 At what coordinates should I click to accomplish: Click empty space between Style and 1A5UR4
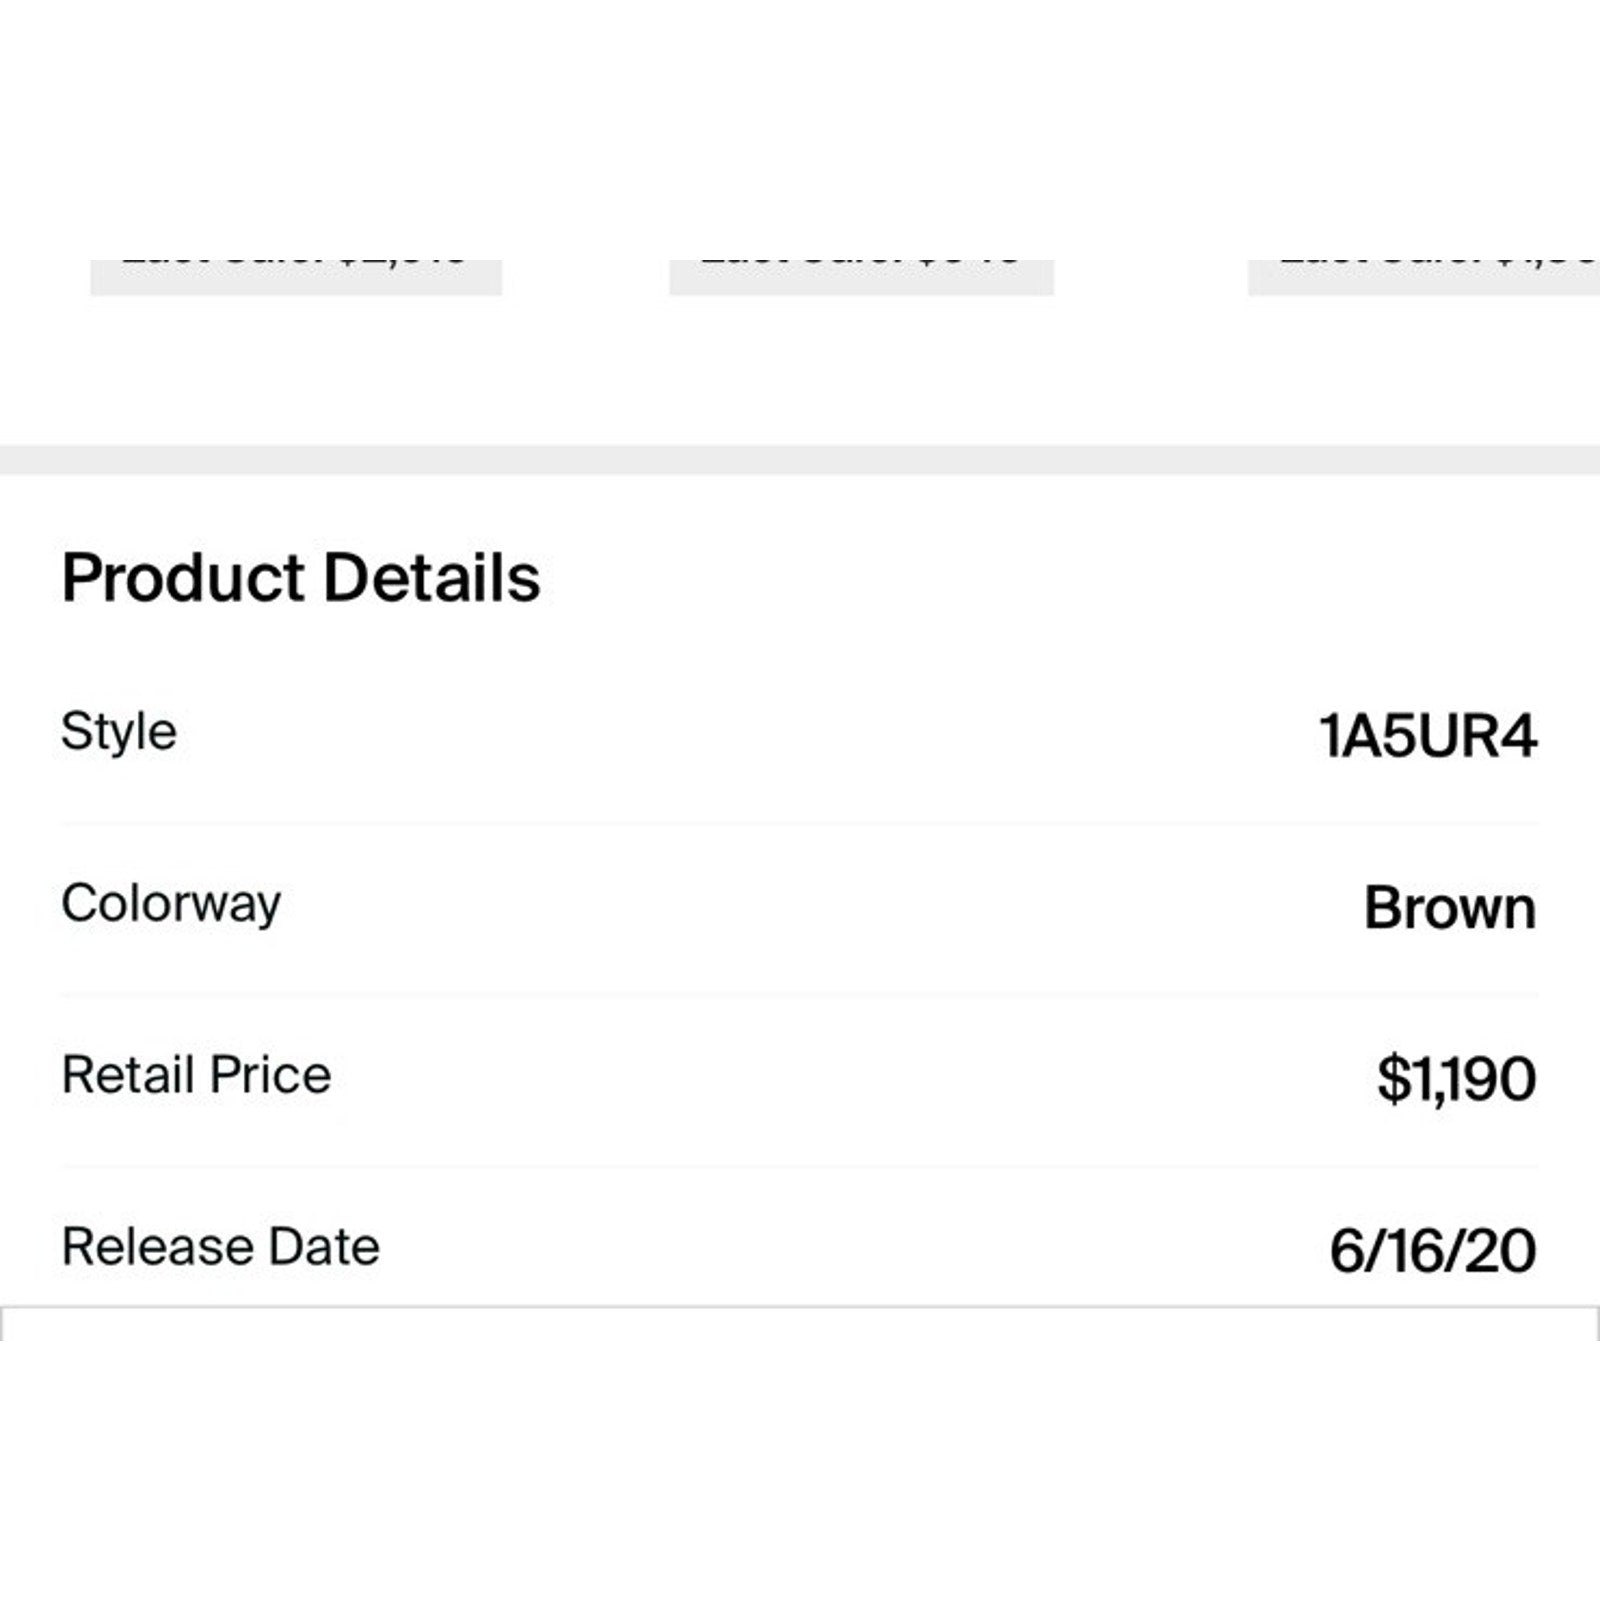point(748,734)
